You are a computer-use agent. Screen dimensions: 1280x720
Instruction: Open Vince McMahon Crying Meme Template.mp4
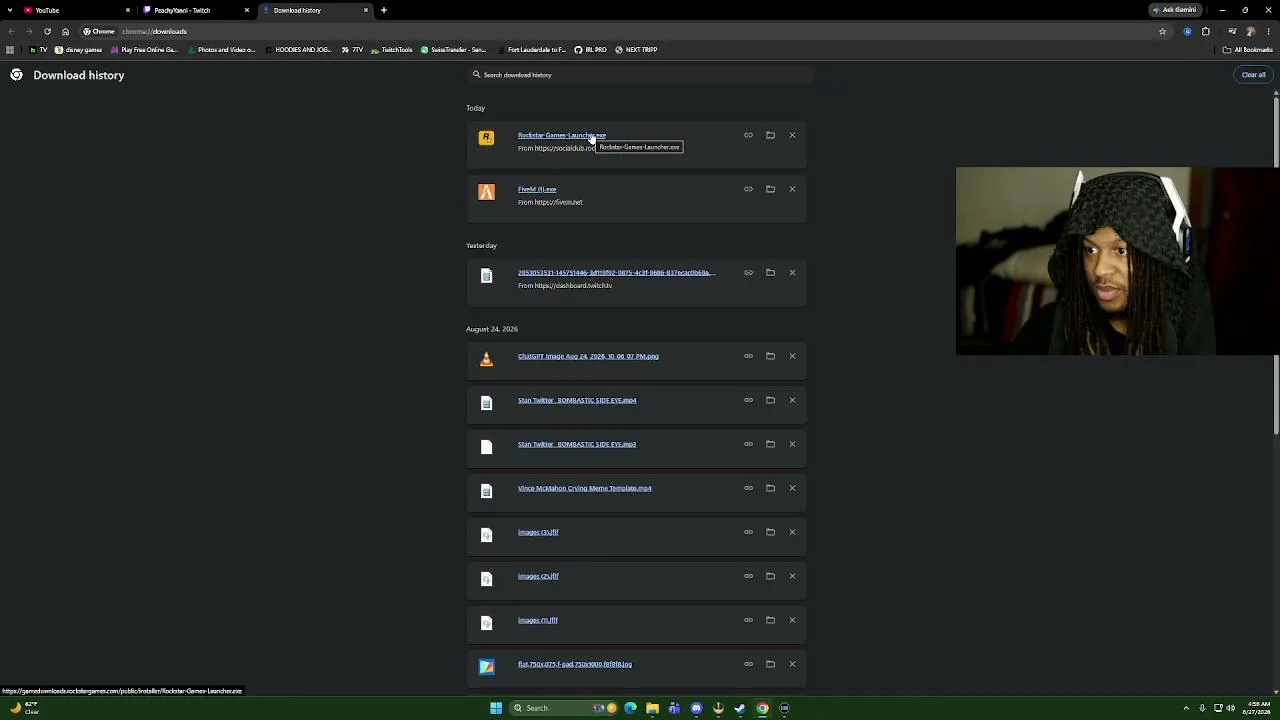click(x=585, y=488)
